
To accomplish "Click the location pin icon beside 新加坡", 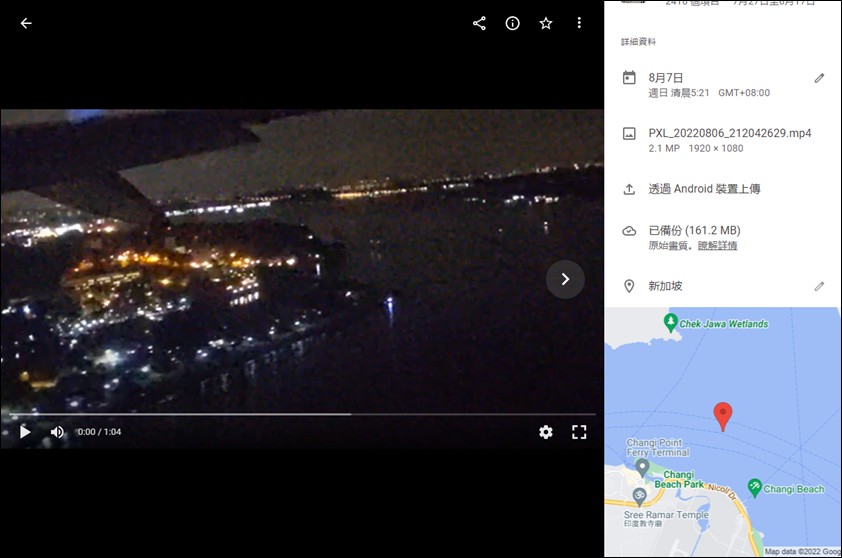I will point(629,286).
